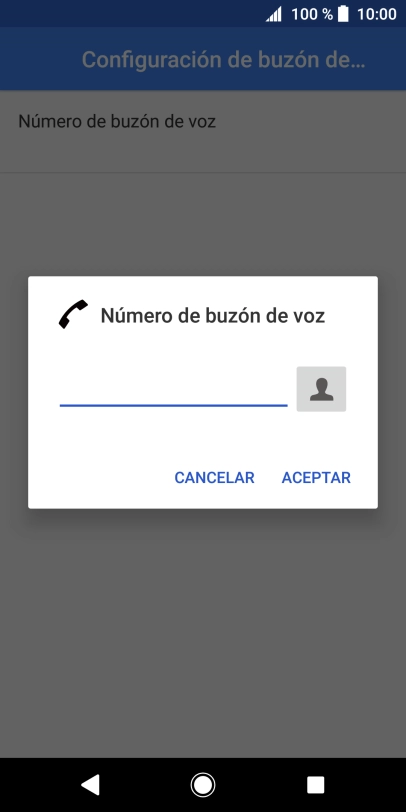The width and height of the screenshot is (406, 812).
Task: Tap the circular Home navigation button
Action: (x=202, y=785)
